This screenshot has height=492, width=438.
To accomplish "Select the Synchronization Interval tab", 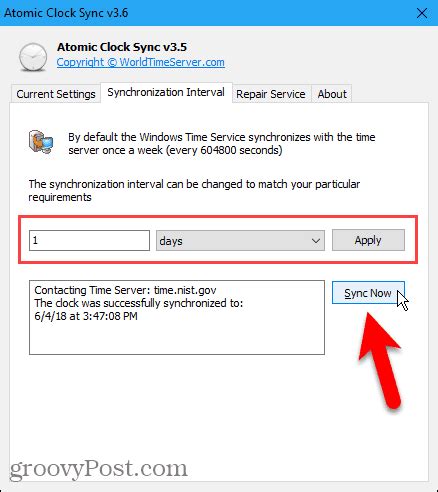I will coord(166,92).
